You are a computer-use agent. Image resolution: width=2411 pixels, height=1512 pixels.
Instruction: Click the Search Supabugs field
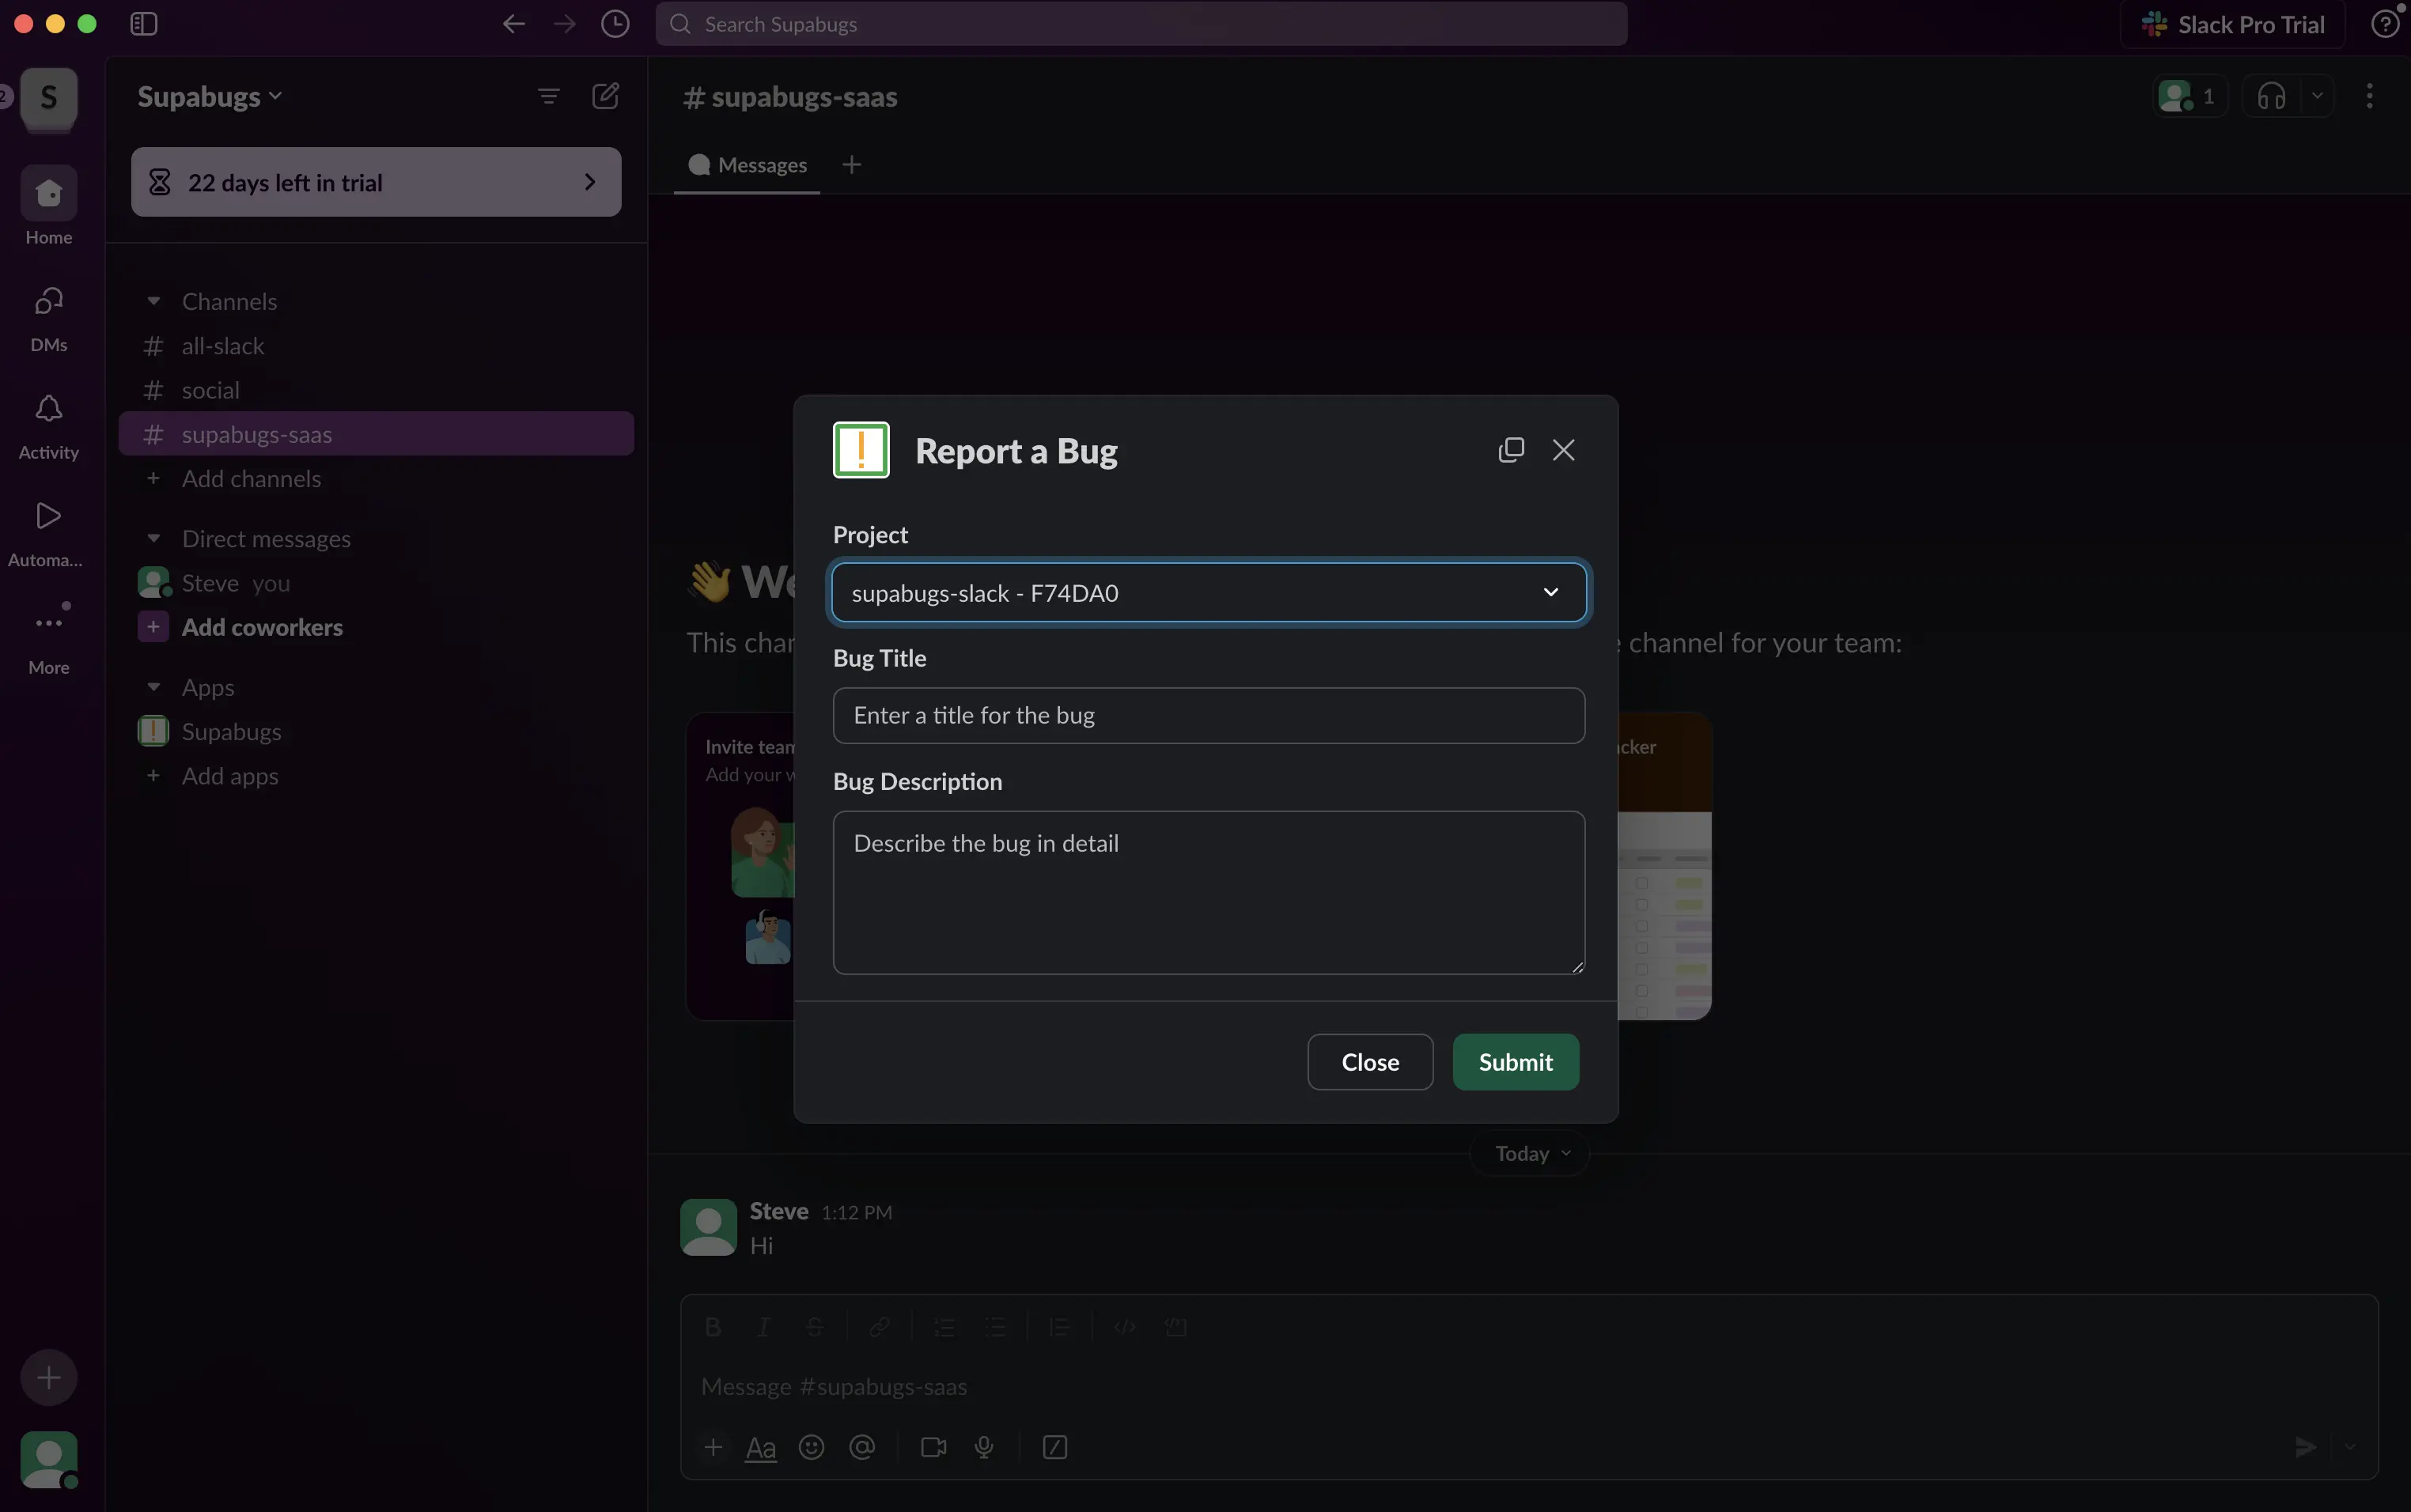tap(1141, 24)
